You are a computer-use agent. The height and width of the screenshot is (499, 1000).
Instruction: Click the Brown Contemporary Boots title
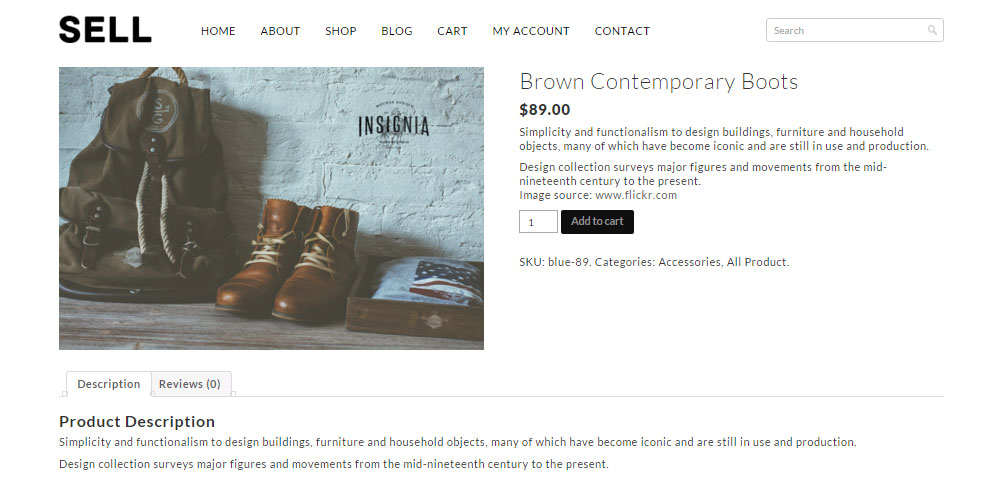click(x=659, y=82)
